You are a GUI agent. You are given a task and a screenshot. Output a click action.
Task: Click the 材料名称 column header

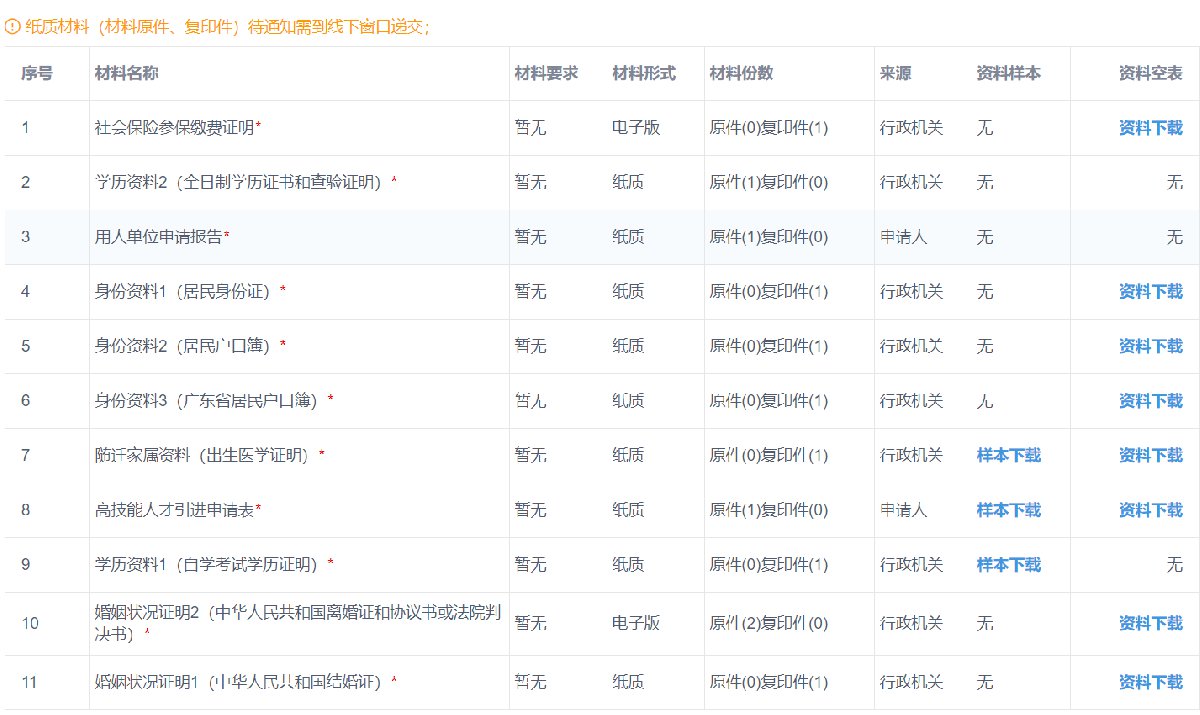126,73
